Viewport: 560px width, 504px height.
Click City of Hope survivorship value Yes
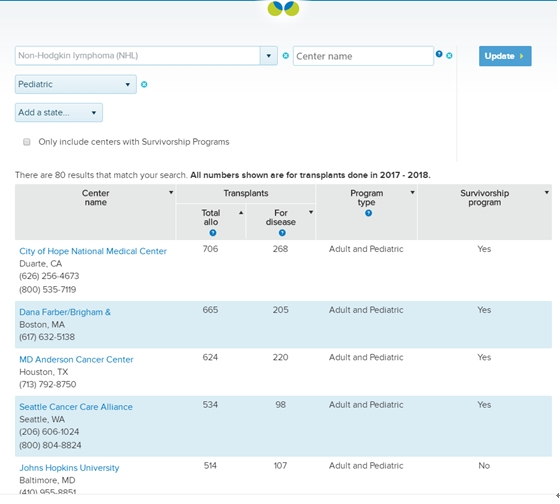(x=484, y=249)
